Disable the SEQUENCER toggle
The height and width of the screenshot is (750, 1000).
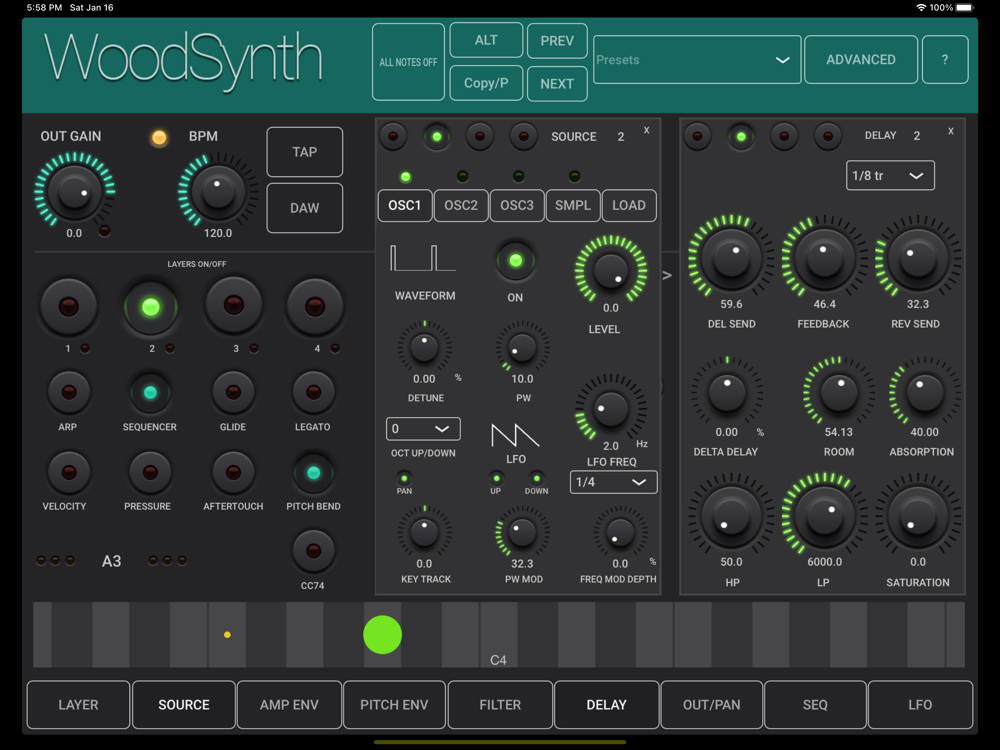tap(150, 392)
